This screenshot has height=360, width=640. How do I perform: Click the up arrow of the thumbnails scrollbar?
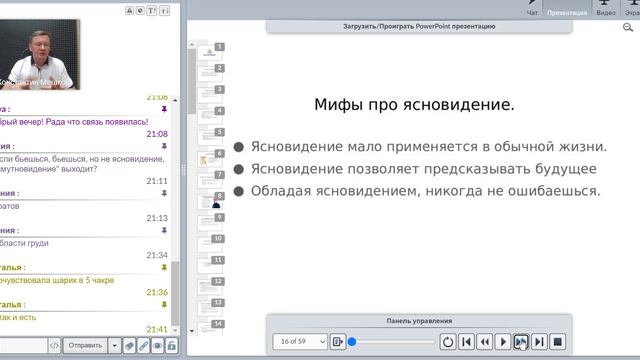coord(192,44)
